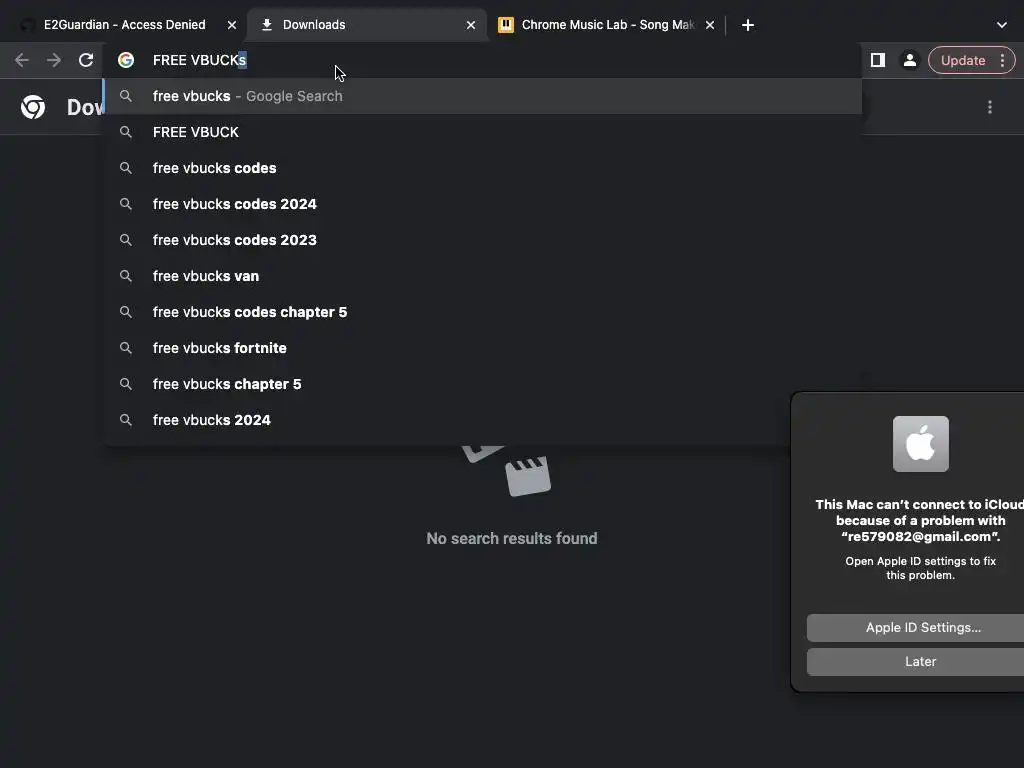The height and width of the screenshot is (768, 1024).
Task: Close the Chrome Music Lab tab
Action: pos(710,25)
